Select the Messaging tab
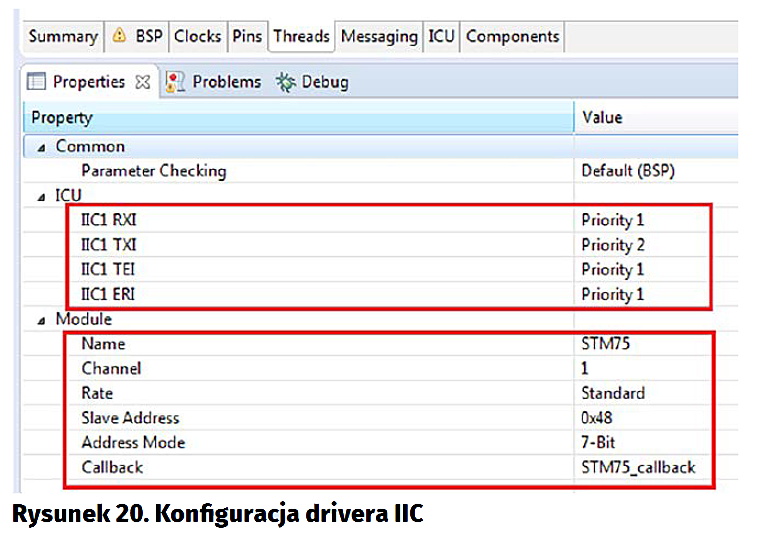757x533 pixels. (x=379, y=37)
